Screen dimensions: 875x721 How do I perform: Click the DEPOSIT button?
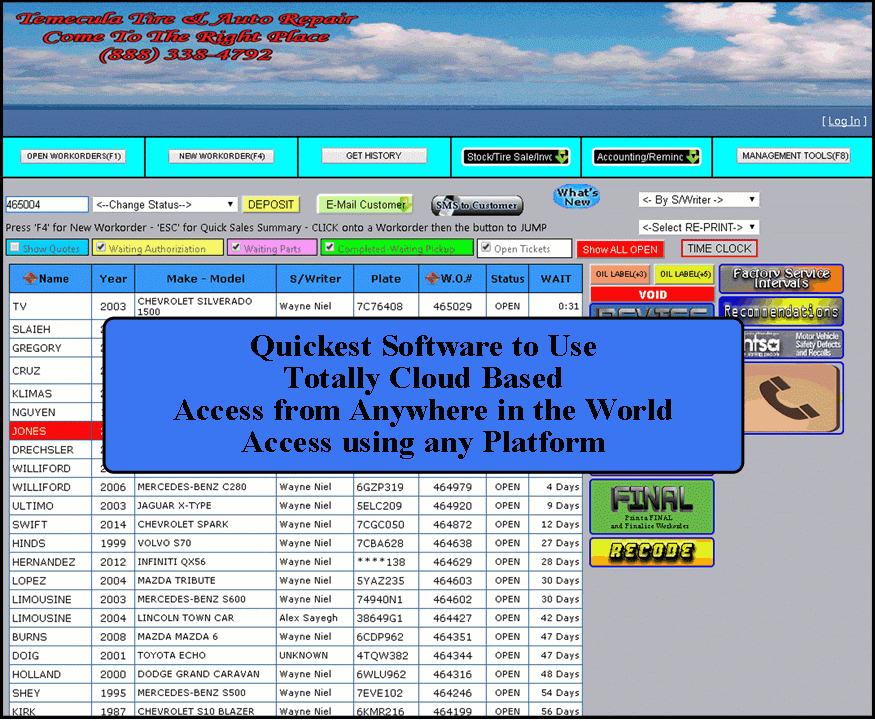(270, 202)
